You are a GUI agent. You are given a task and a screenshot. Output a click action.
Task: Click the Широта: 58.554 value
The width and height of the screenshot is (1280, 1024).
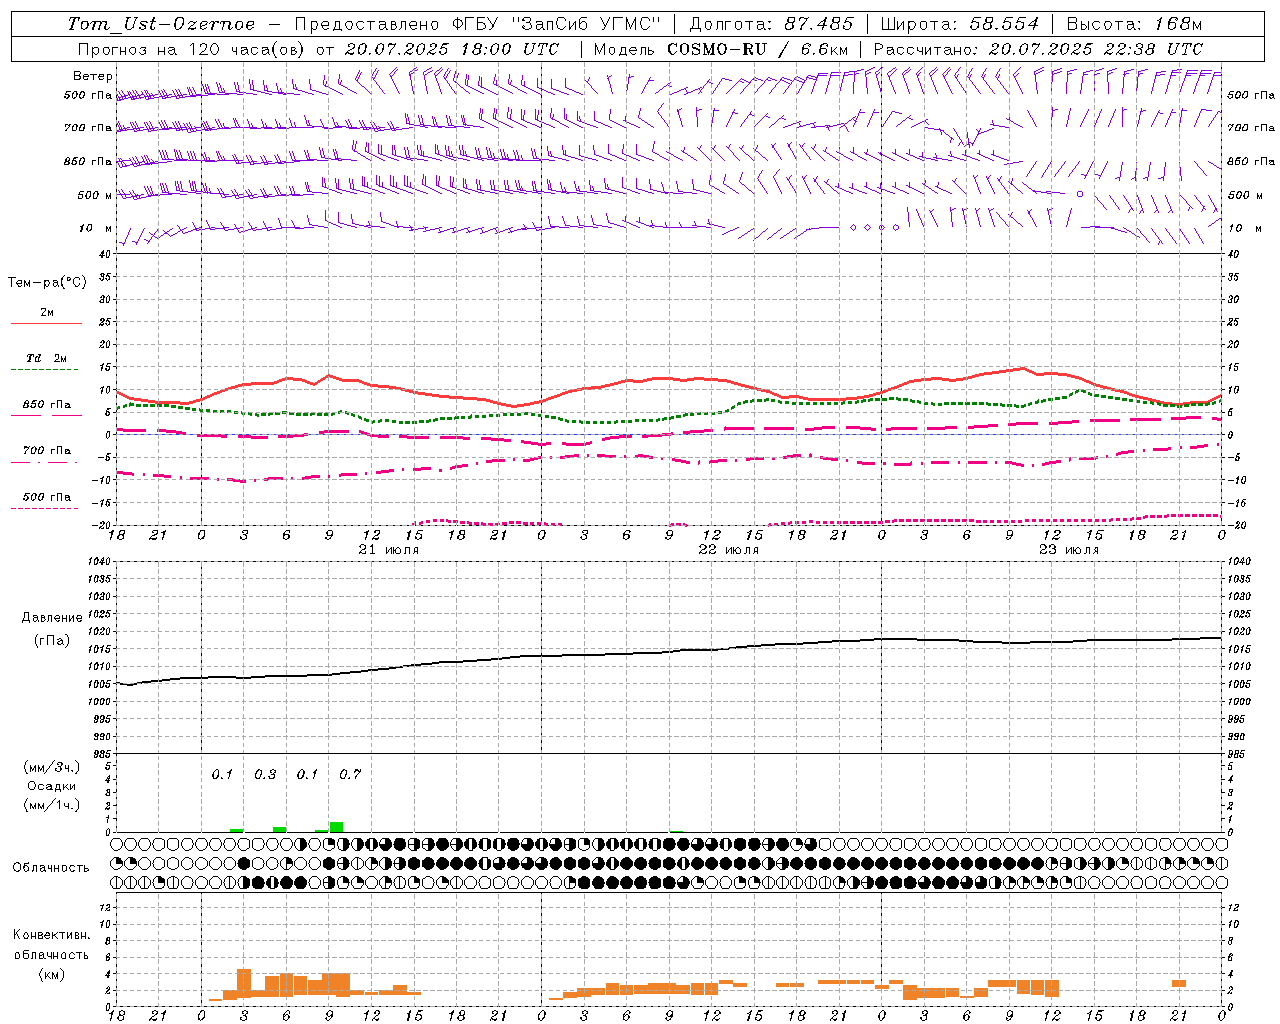point(960,24)
